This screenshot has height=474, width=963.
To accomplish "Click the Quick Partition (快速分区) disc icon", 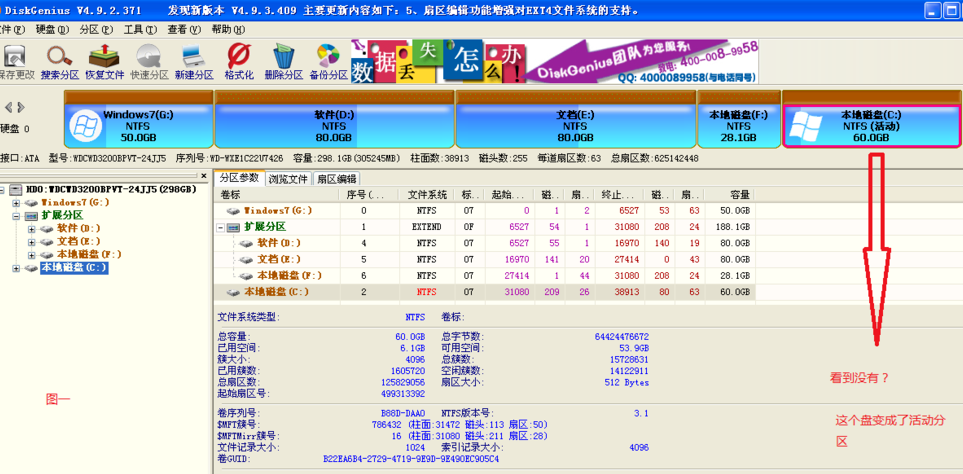I will point(149,56).
